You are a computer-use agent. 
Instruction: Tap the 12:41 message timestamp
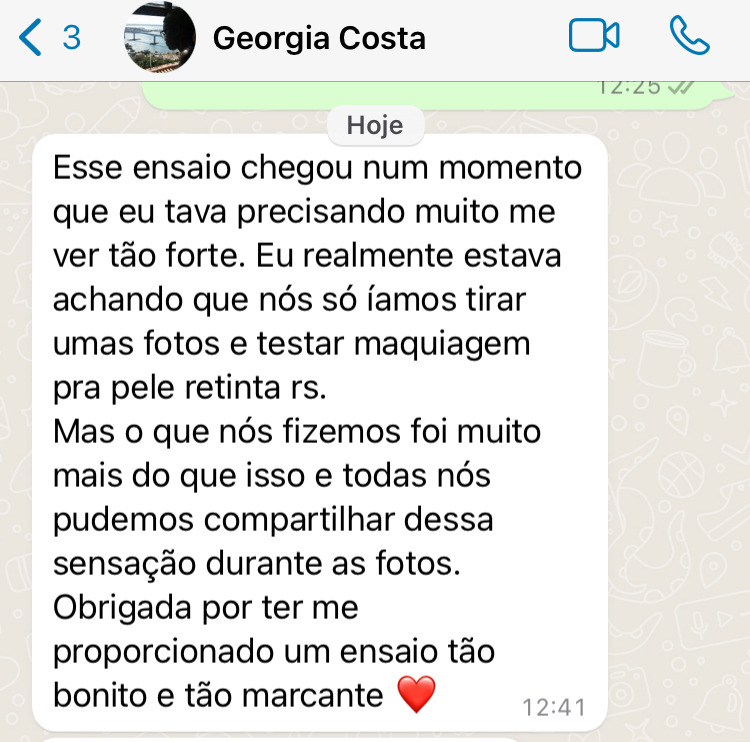554,708
